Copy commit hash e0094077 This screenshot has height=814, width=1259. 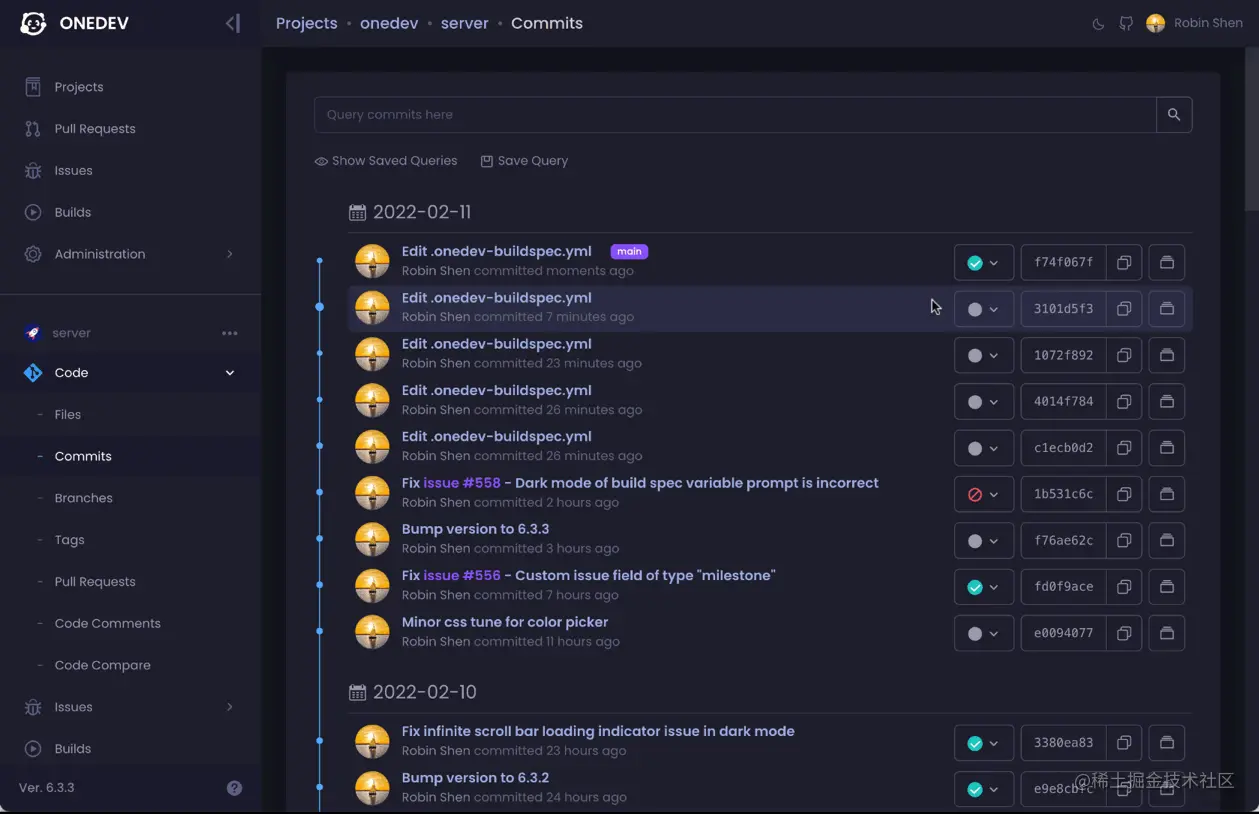(1124, 633)
